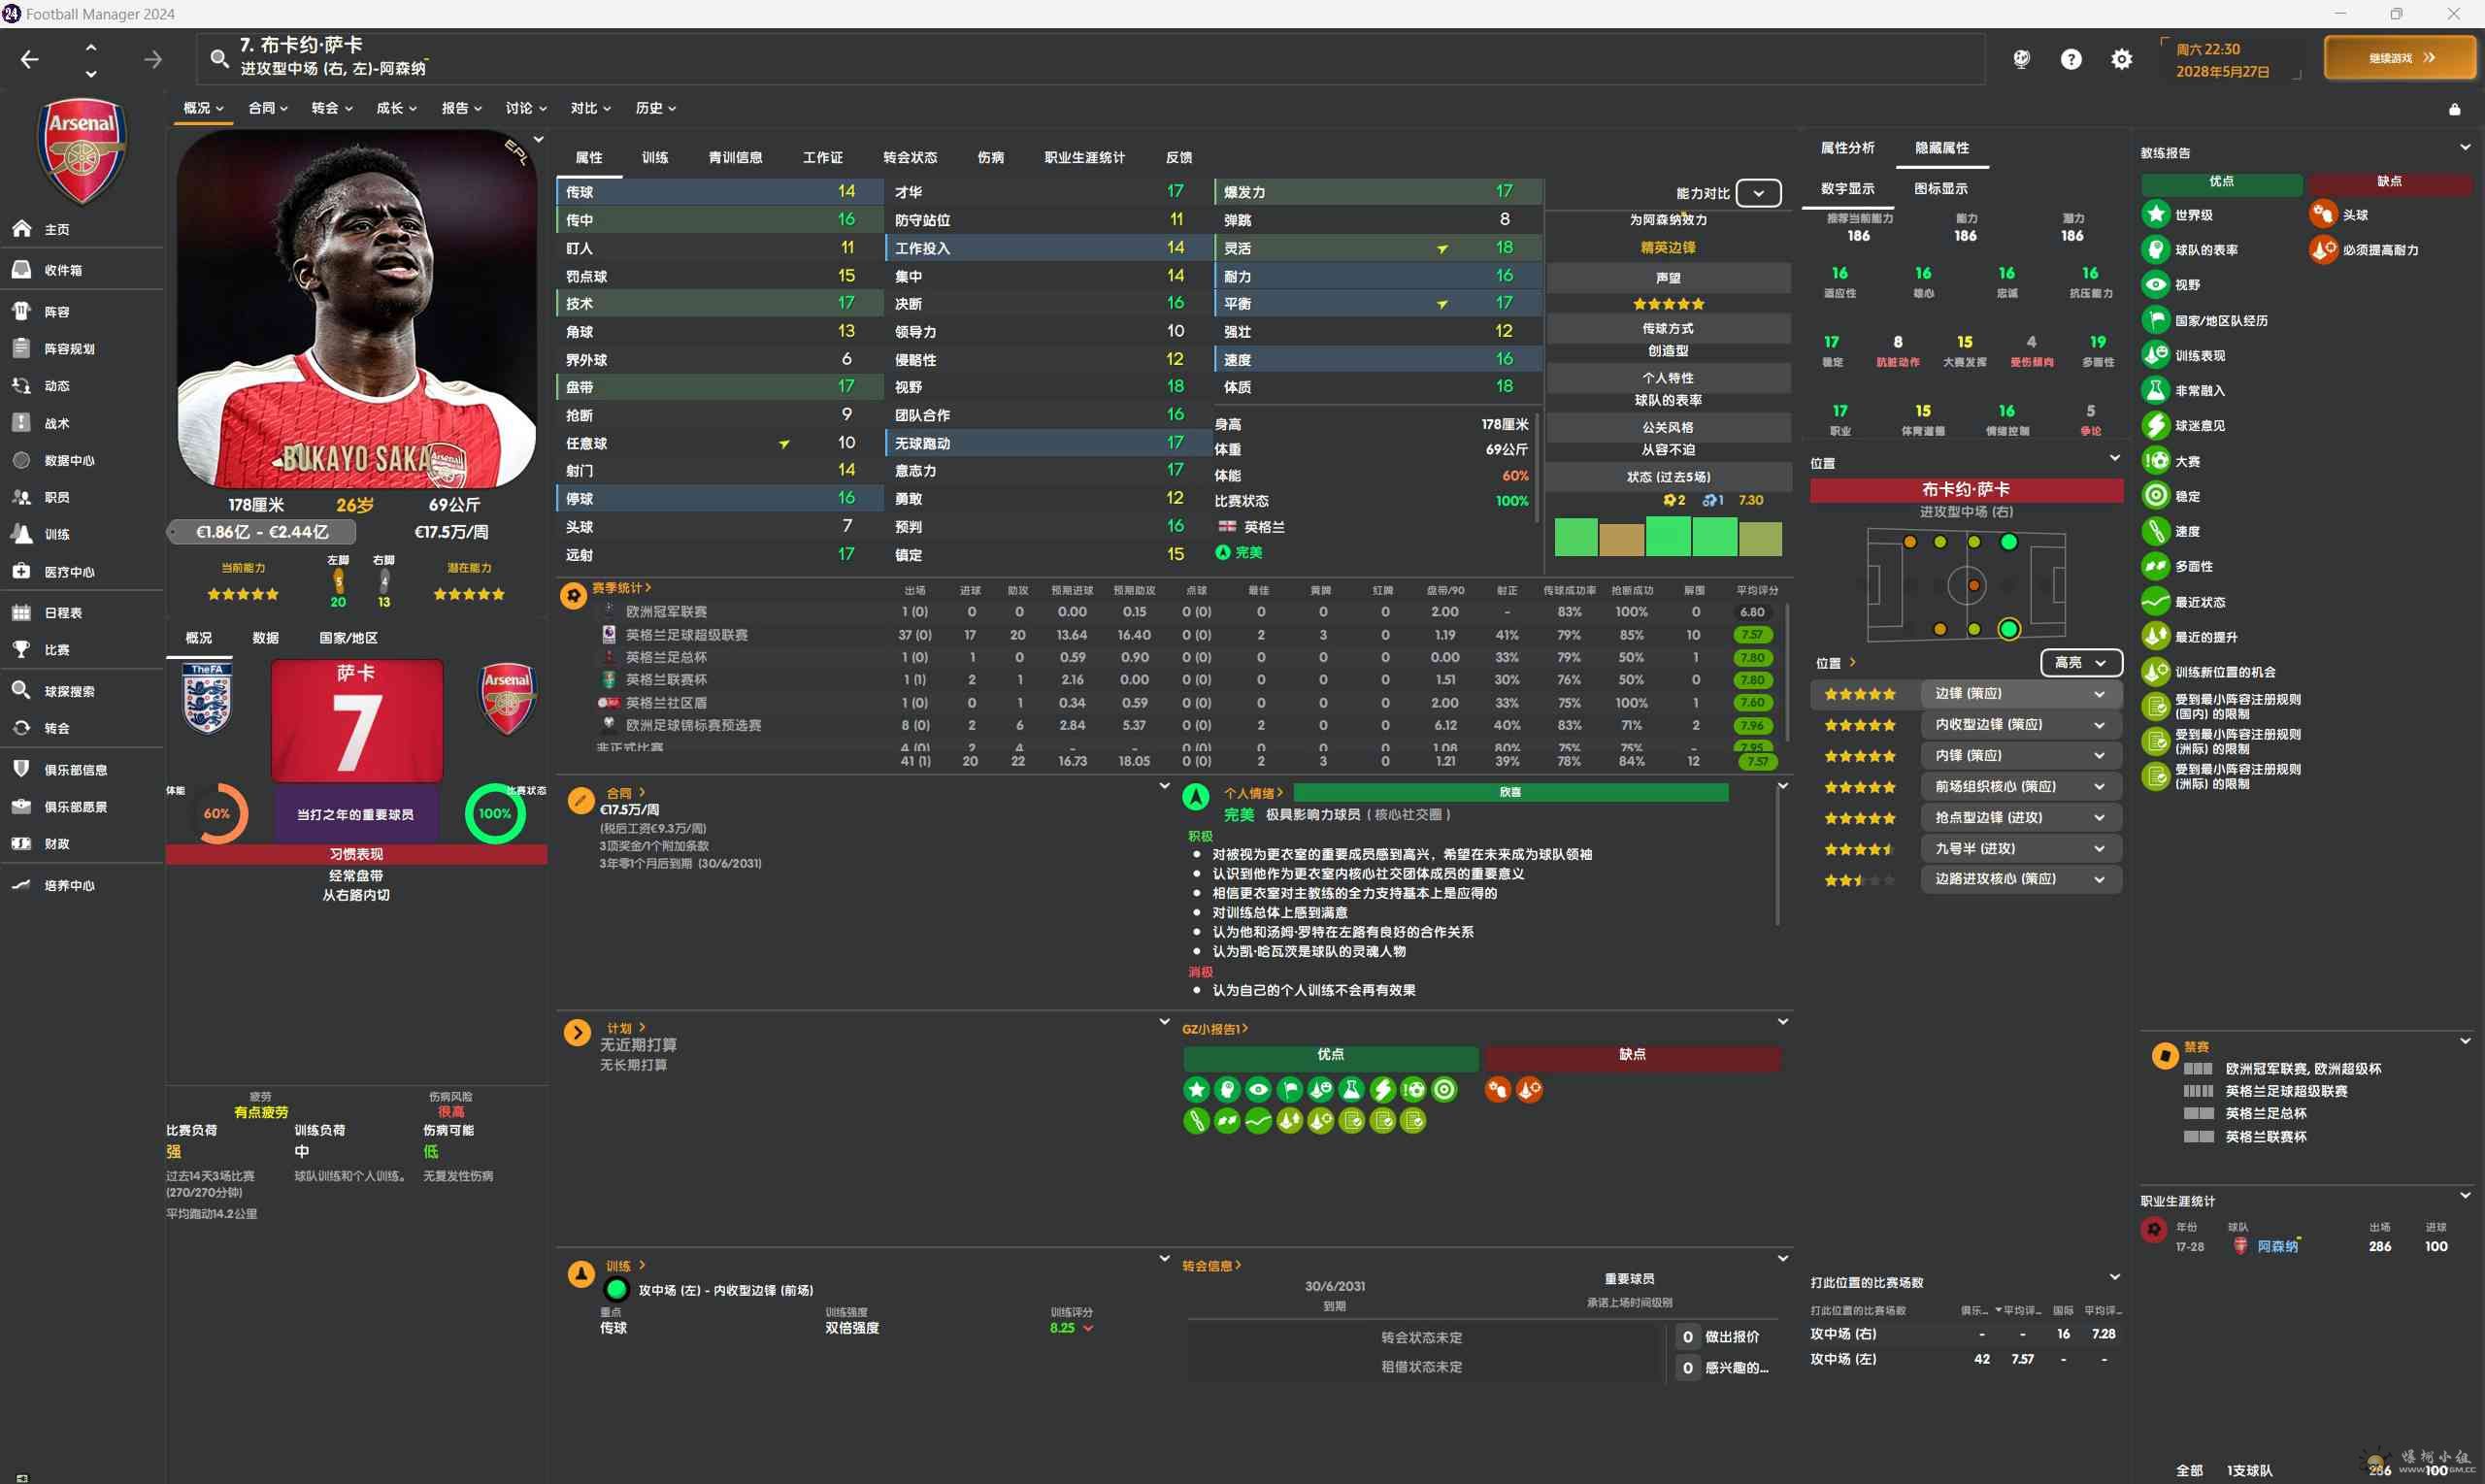The height and width of the screenshot is (1484, 2485).
Task: Click the 合同 contract pencil icon
Action: point(580,800)
